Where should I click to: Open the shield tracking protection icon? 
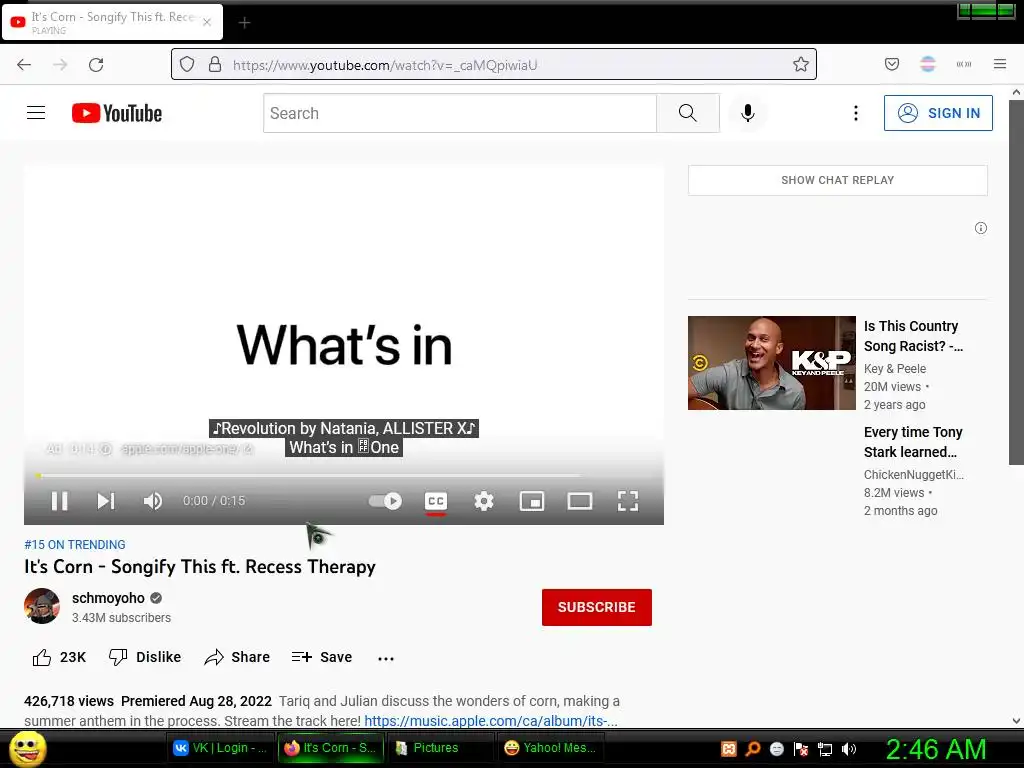tap(187, 64)
